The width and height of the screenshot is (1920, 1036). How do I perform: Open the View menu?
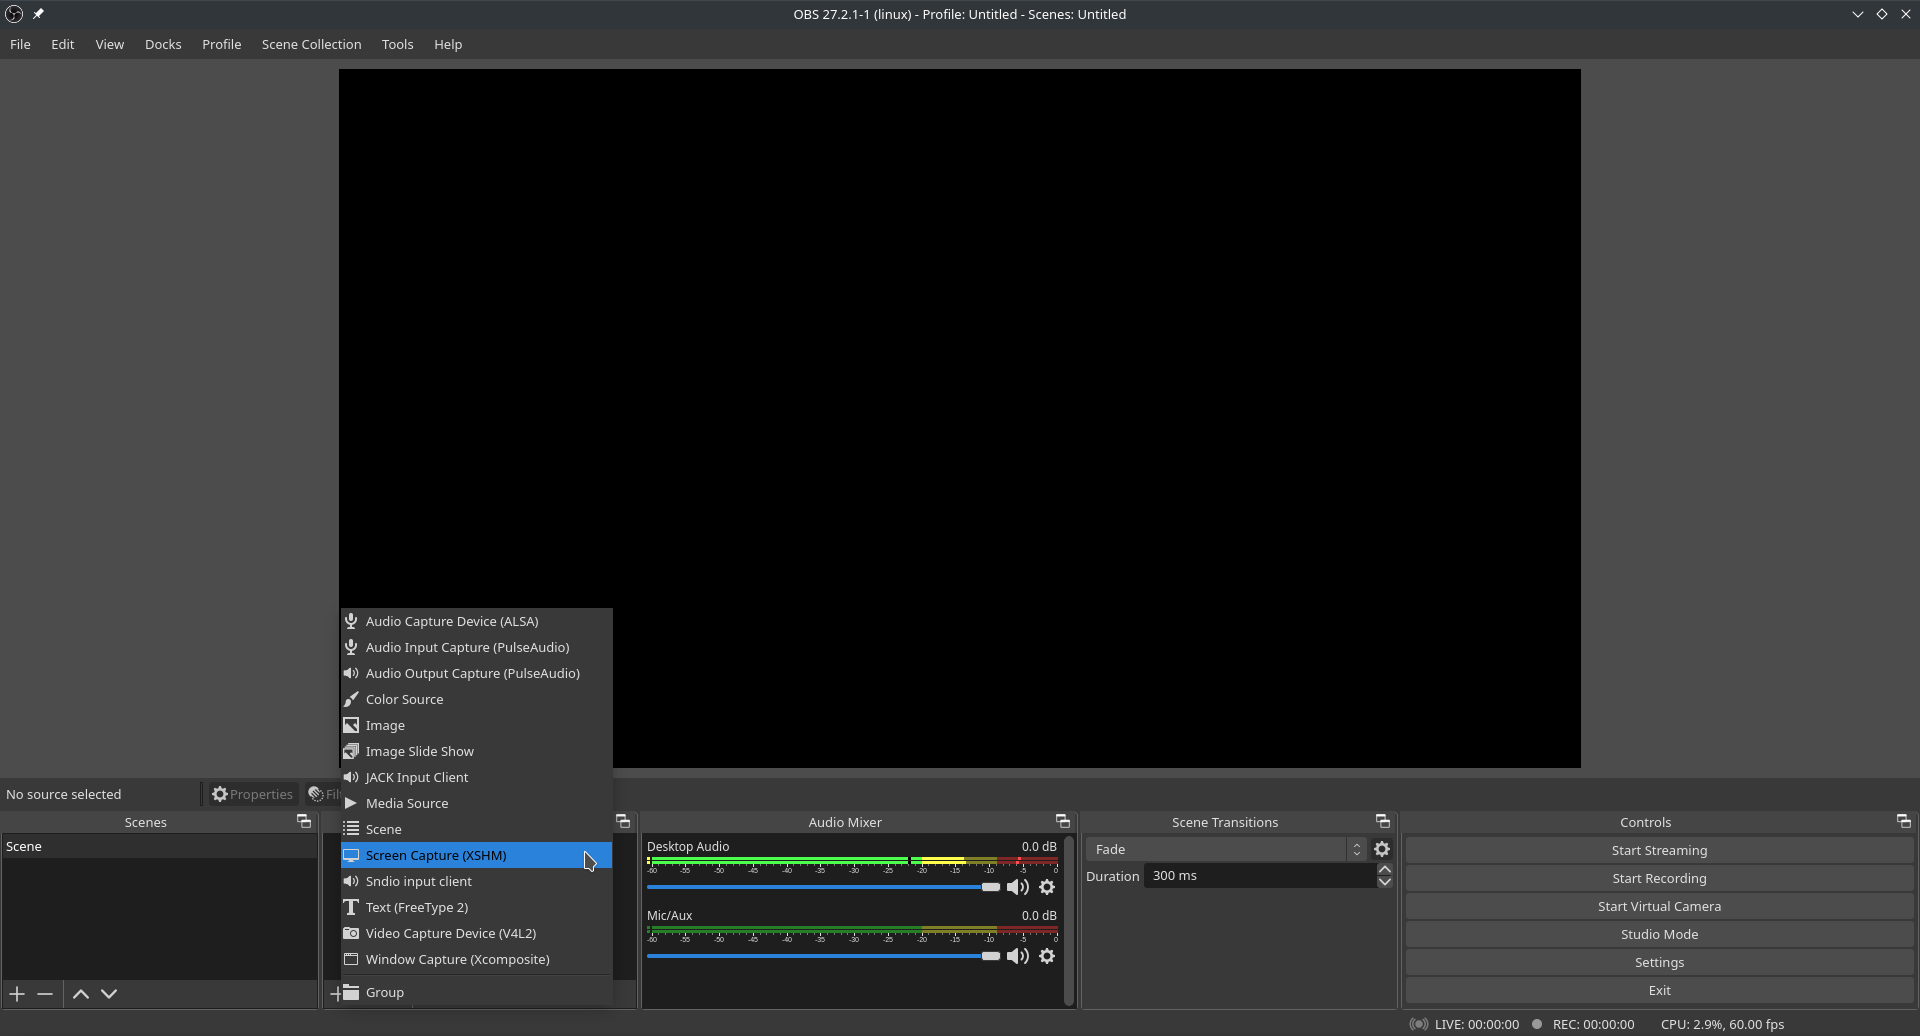click(110, 44)
